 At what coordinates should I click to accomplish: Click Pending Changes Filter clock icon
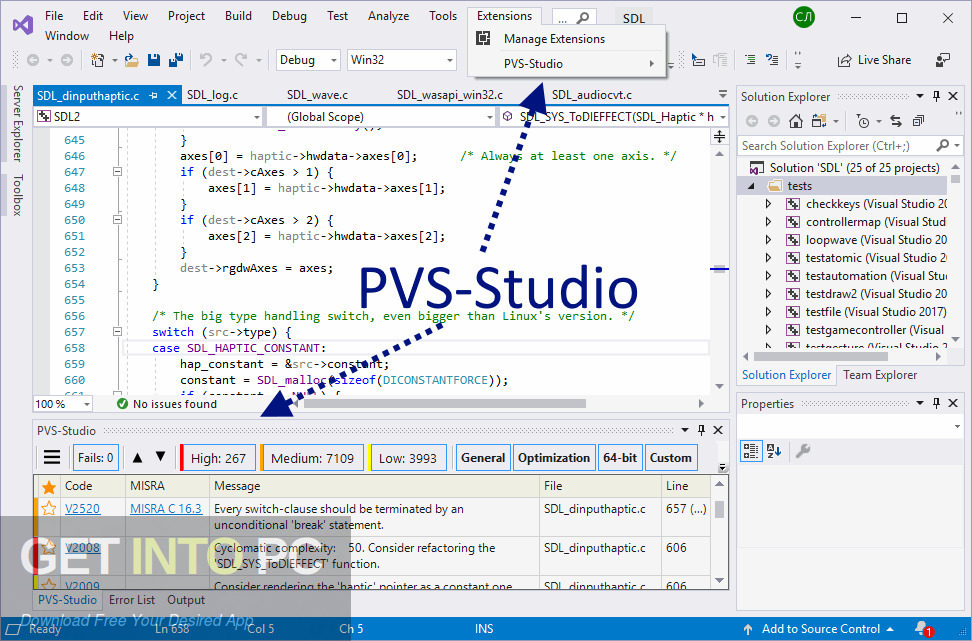tap(863, 121)
